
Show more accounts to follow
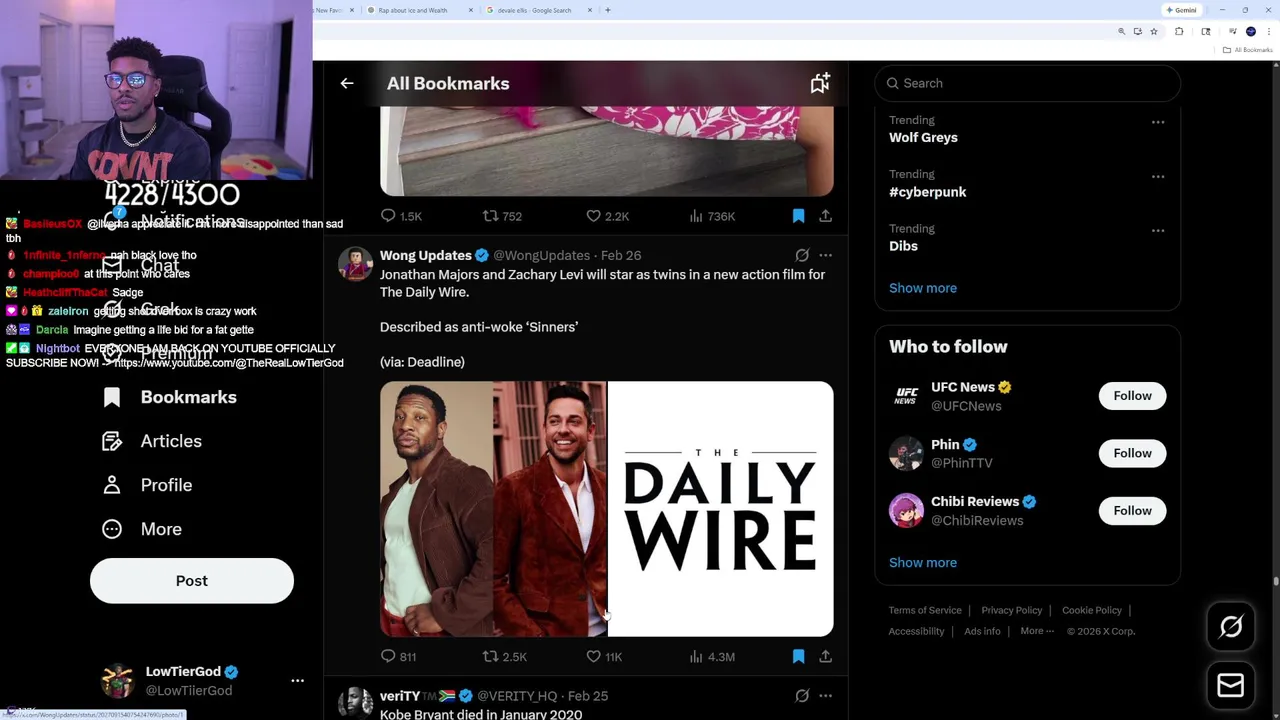(x=923, y=563)
